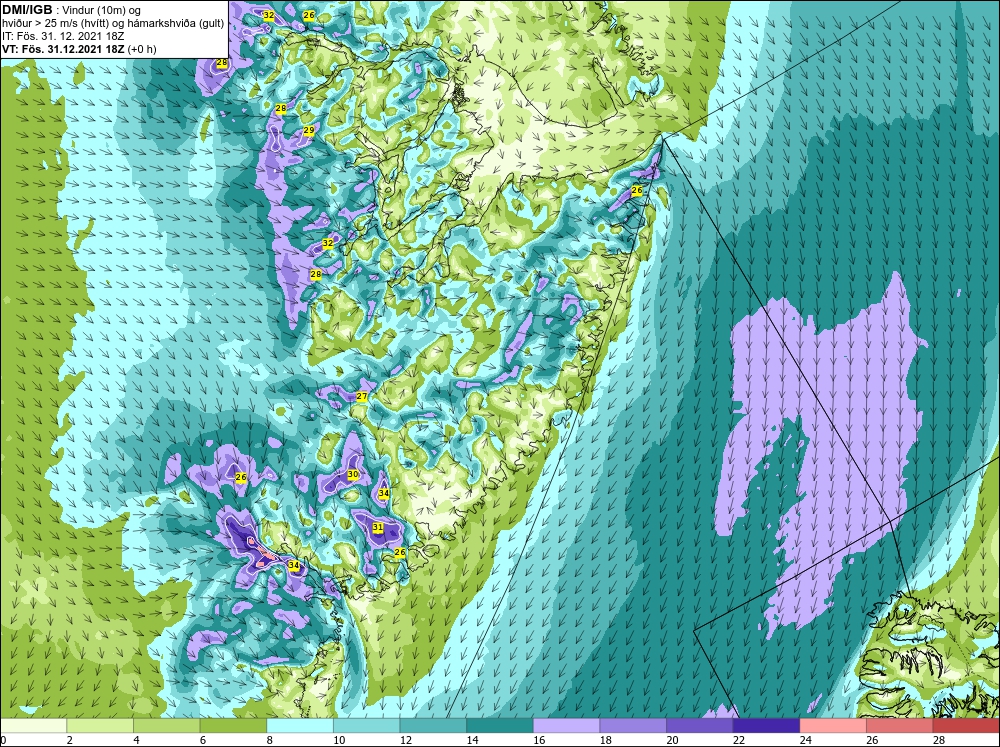1000x747 pixels.
Task: Pick the 14–16 m/s dark teal legend swatch
Action: 500,725
